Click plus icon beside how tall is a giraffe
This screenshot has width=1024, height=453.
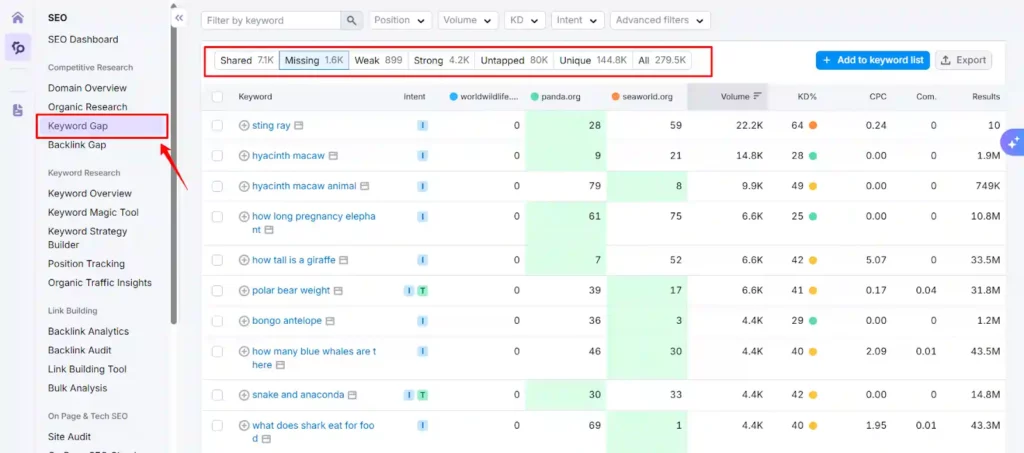click(x=244, y=260)
